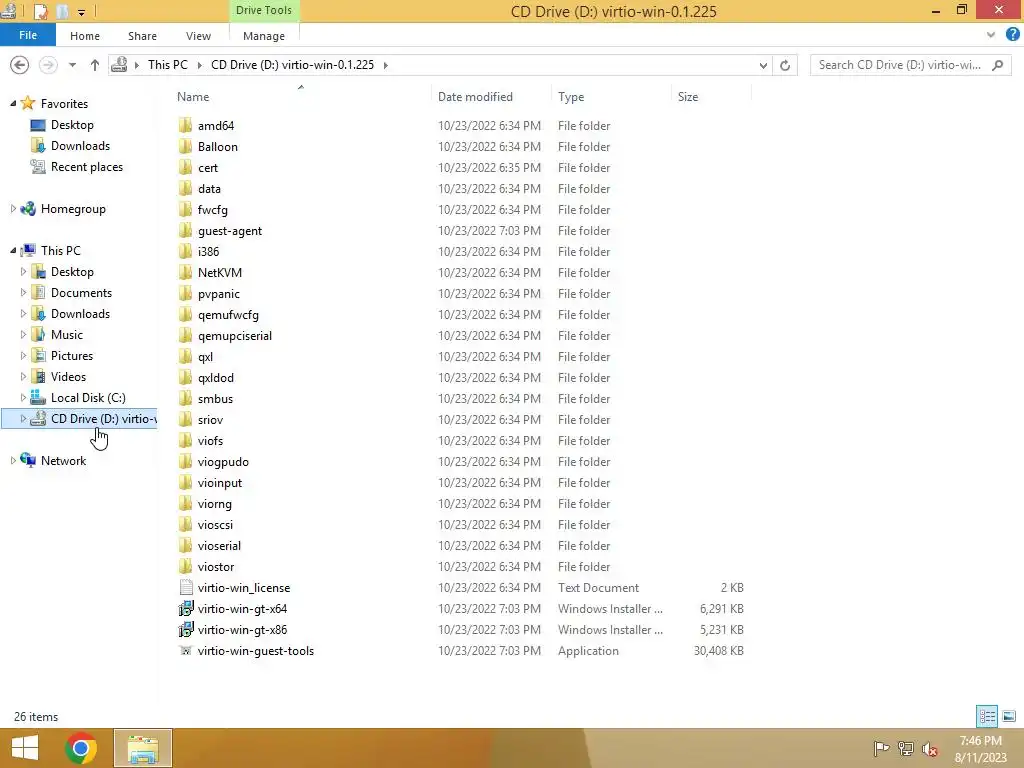Click This PC breadcrumb in address bar
This screenshot has height=768, width=1024.
(x=167, y=65)
